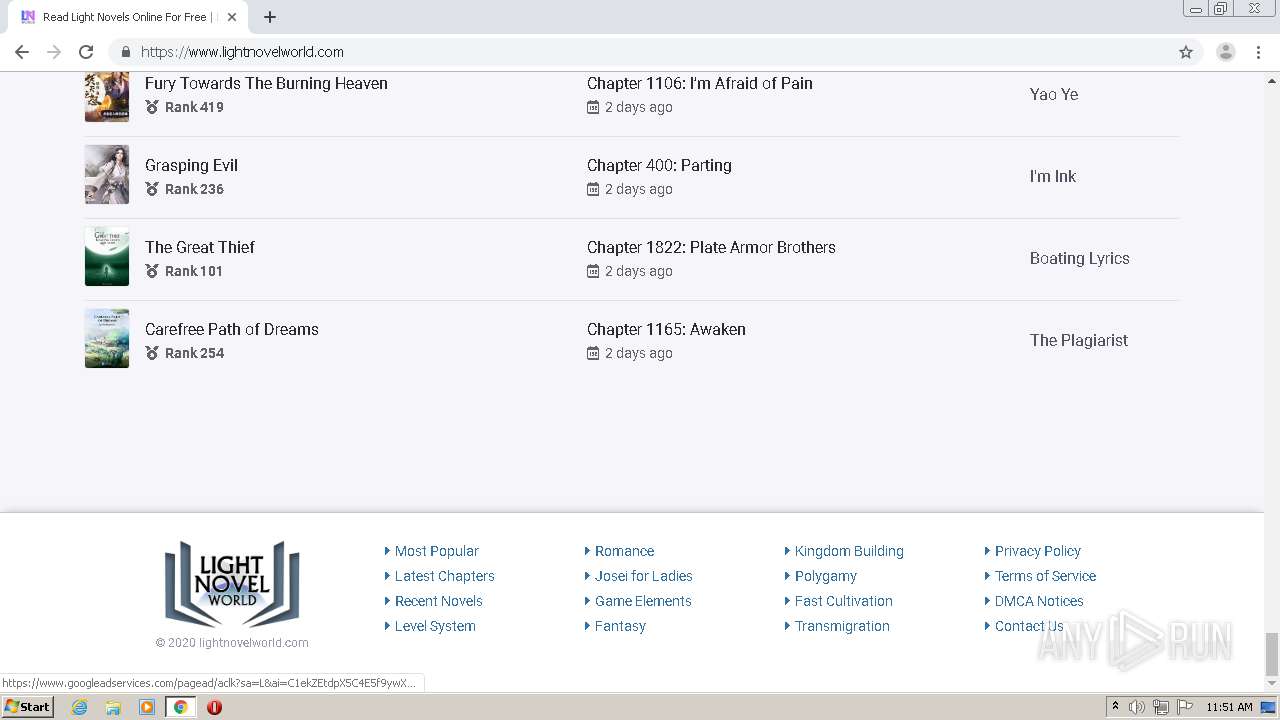Open the DMCA Notices link

tap(1039, 601)
